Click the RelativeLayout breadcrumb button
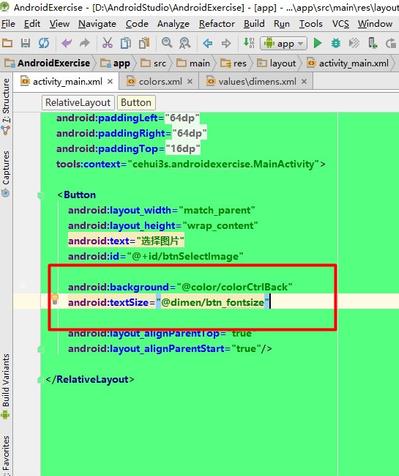 (78, 103)
